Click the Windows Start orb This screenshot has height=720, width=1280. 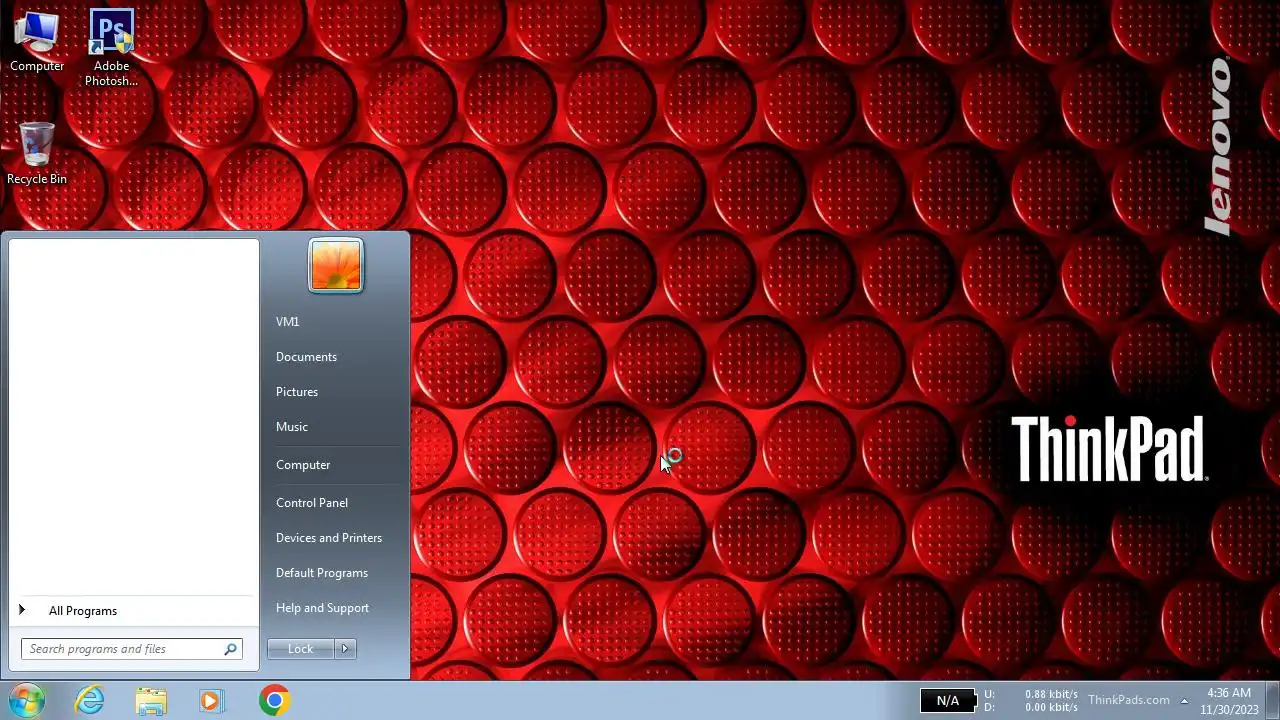pos(27,700)
